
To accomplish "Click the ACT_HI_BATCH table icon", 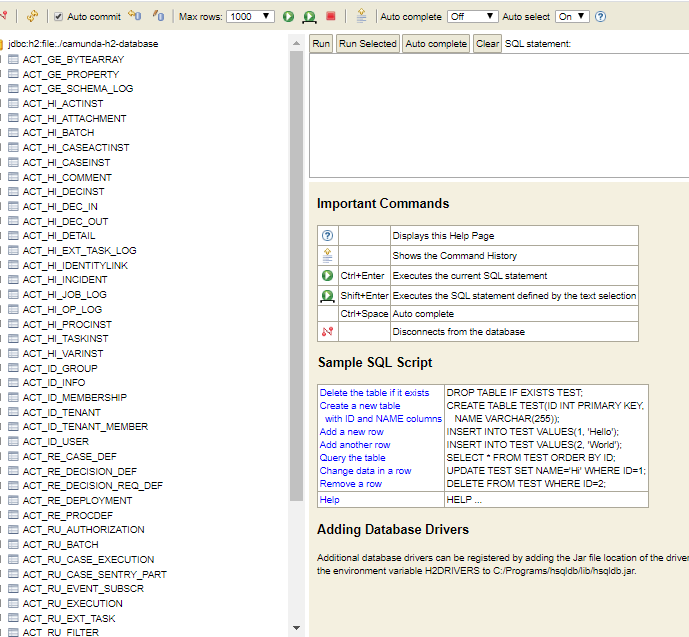I will point(14,132).
